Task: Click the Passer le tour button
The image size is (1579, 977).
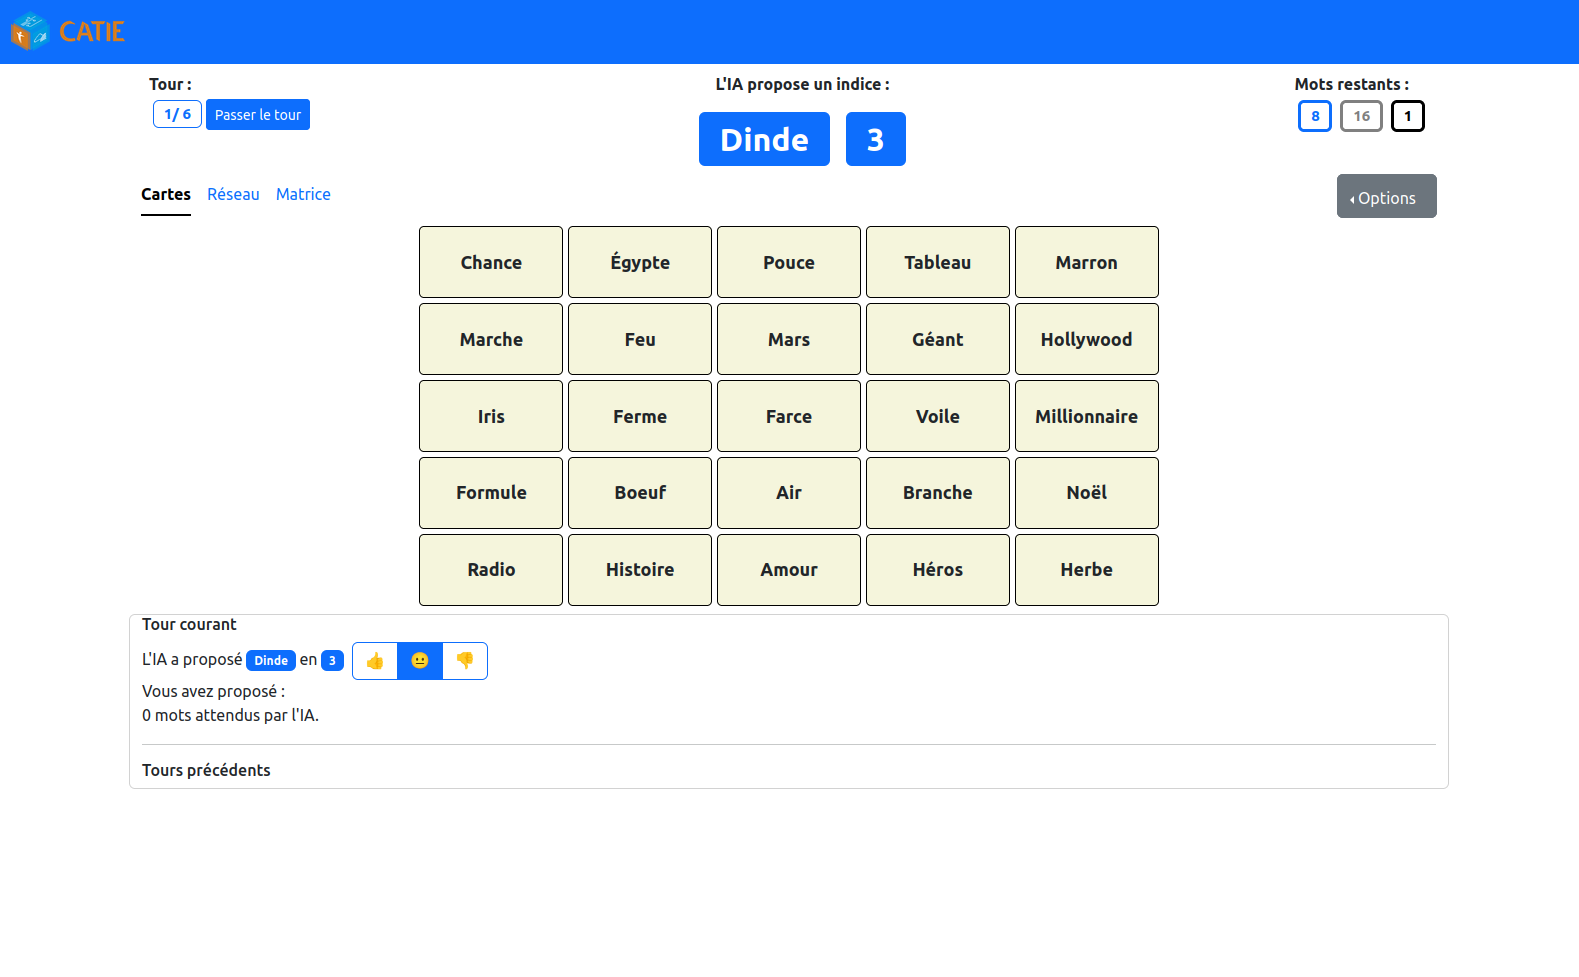Action: point(258,115)
